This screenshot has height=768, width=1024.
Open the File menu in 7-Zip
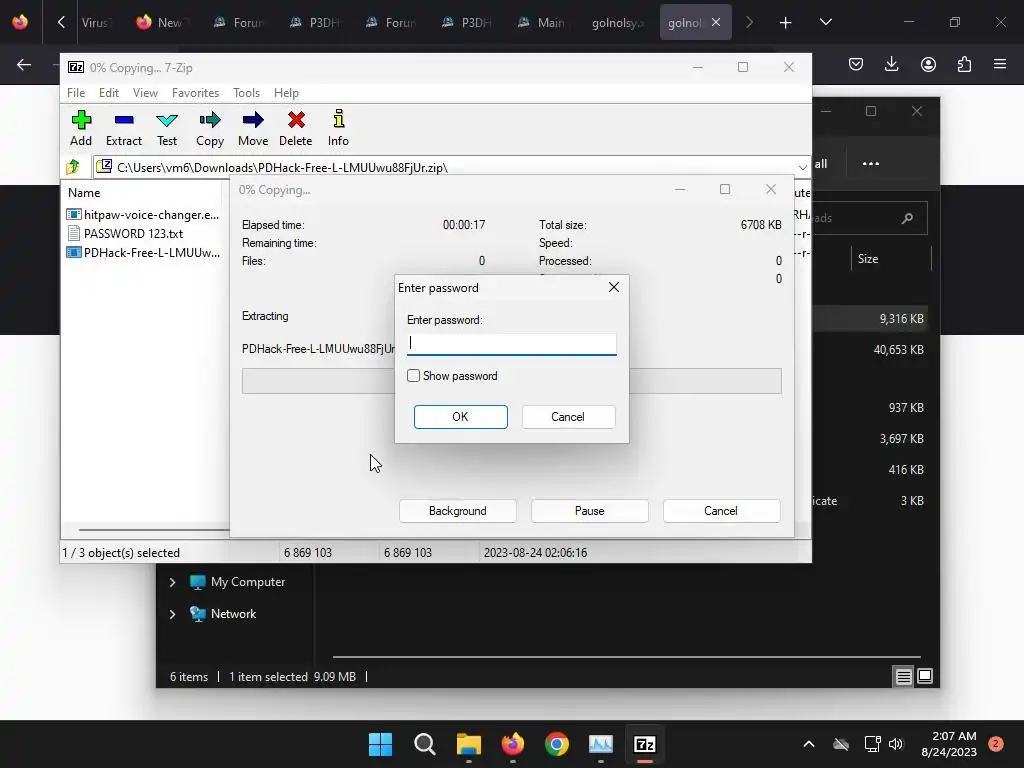[76, 93]
